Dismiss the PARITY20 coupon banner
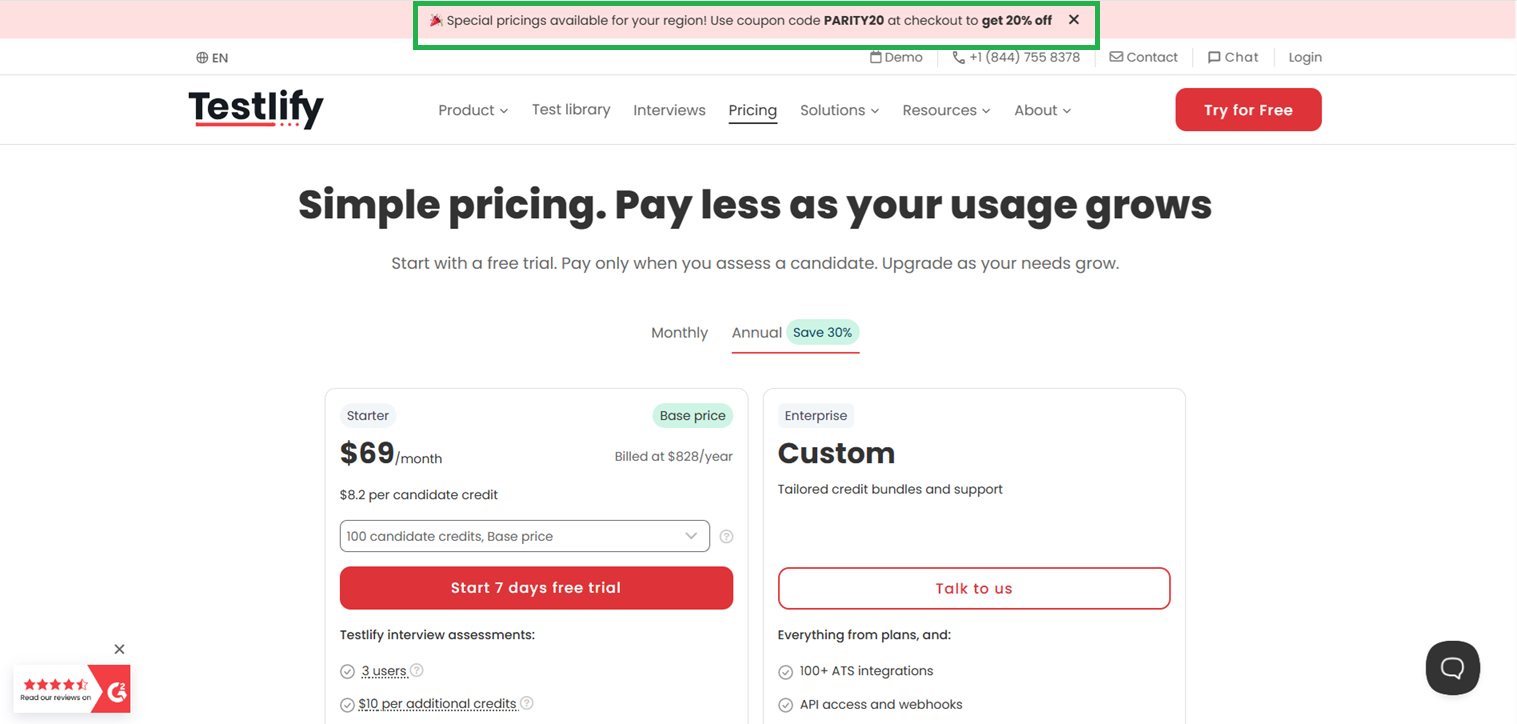1517x724 pixels. click(x=1074, y=20)
